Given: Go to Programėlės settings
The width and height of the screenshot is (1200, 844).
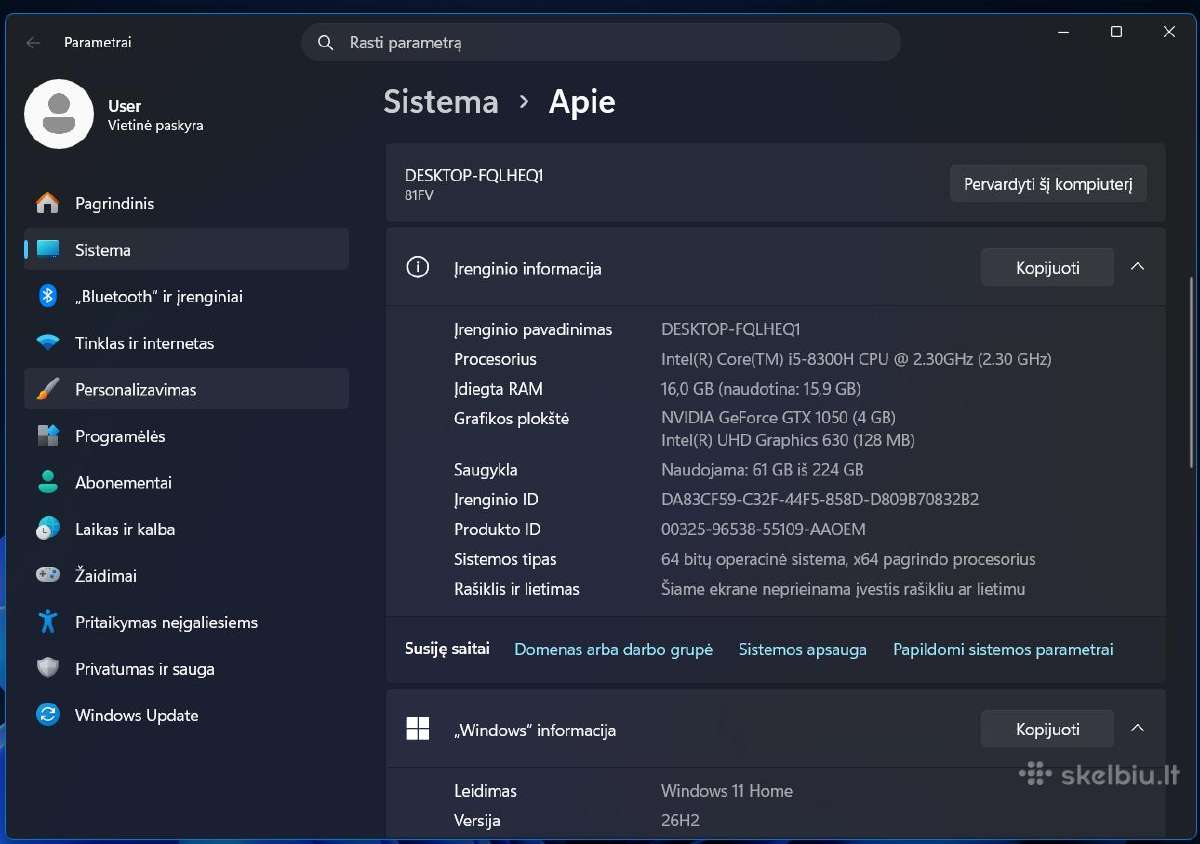Looking at the screenshot, I should [x=186, y=436].
